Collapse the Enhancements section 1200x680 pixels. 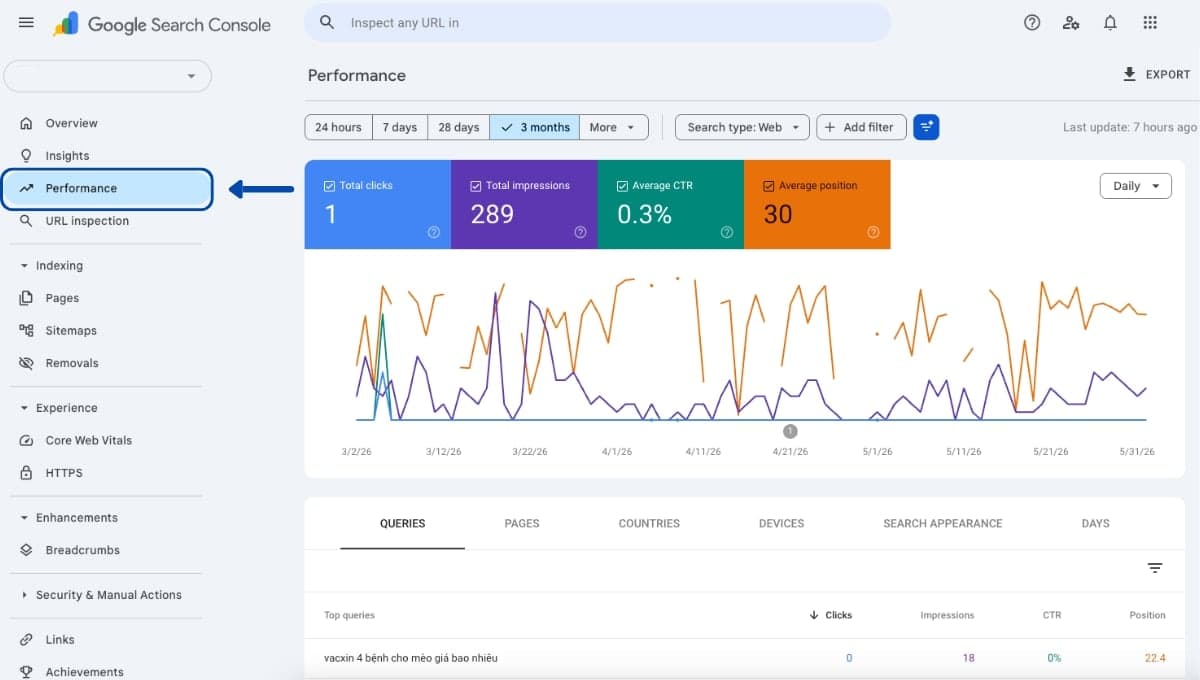coord(24,518)
